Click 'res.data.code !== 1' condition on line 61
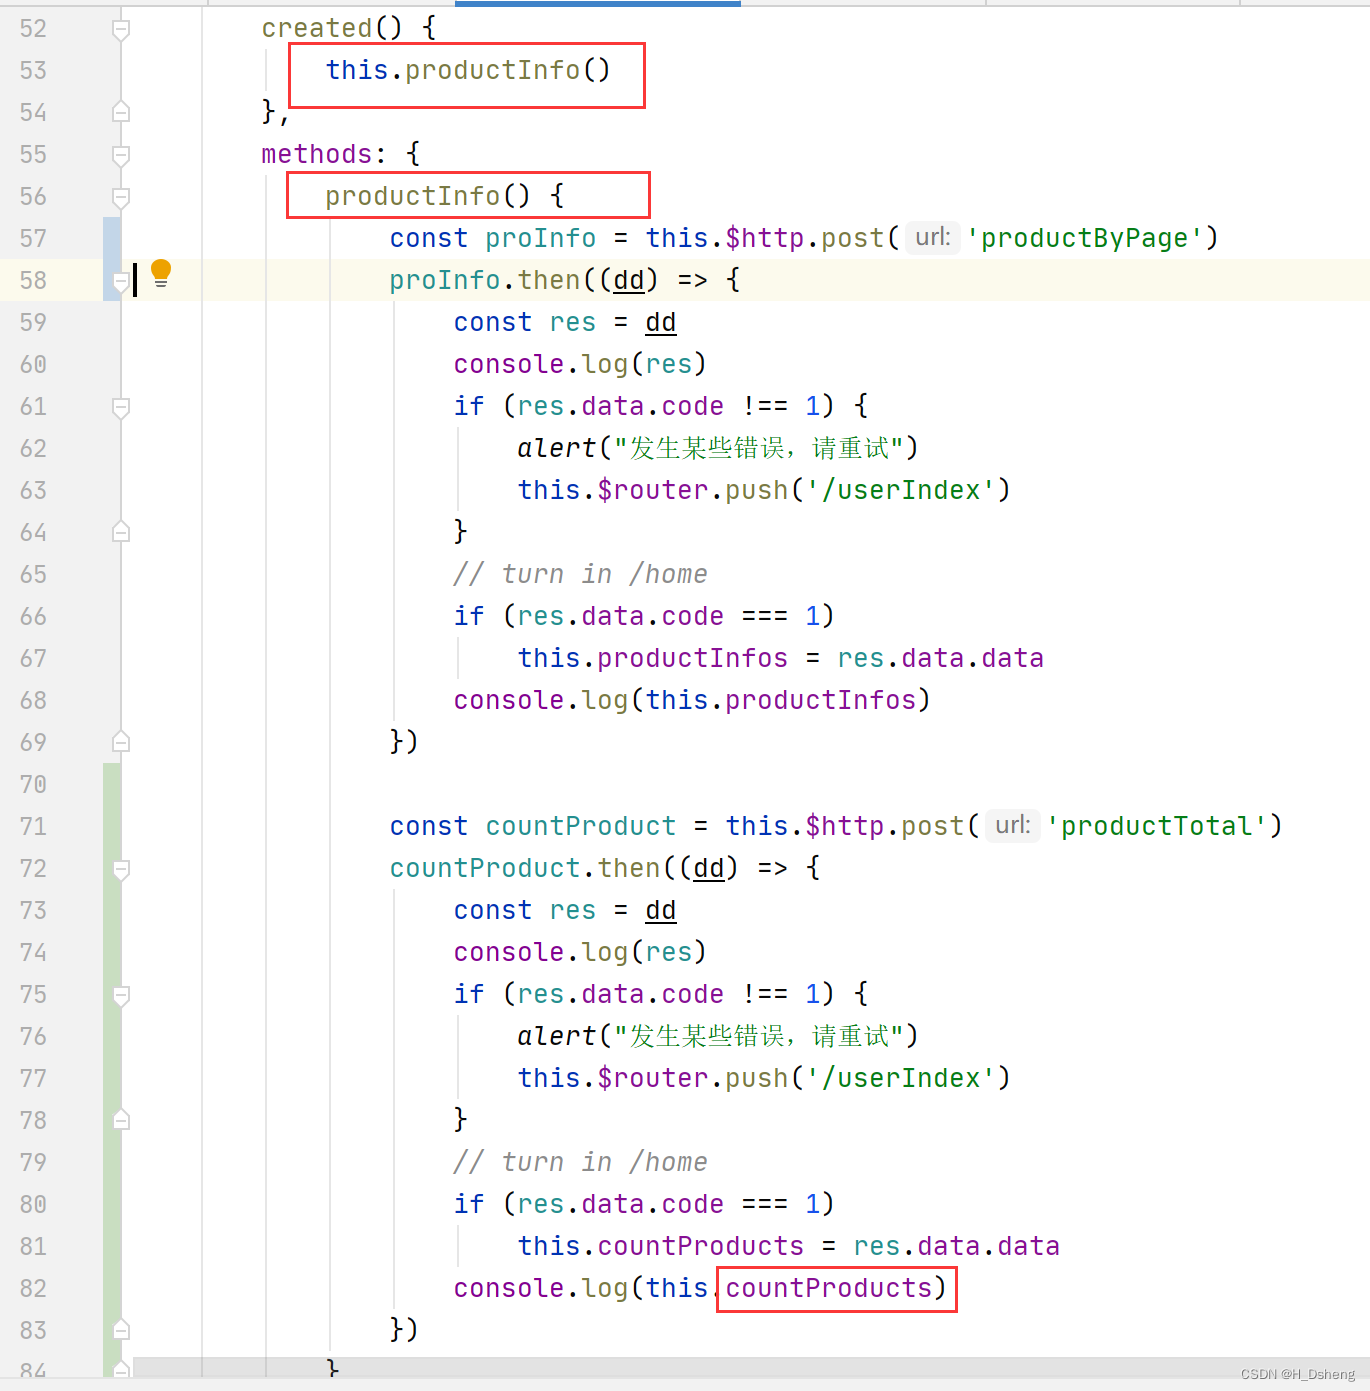1370x1391 pixels. click(669, 406)
